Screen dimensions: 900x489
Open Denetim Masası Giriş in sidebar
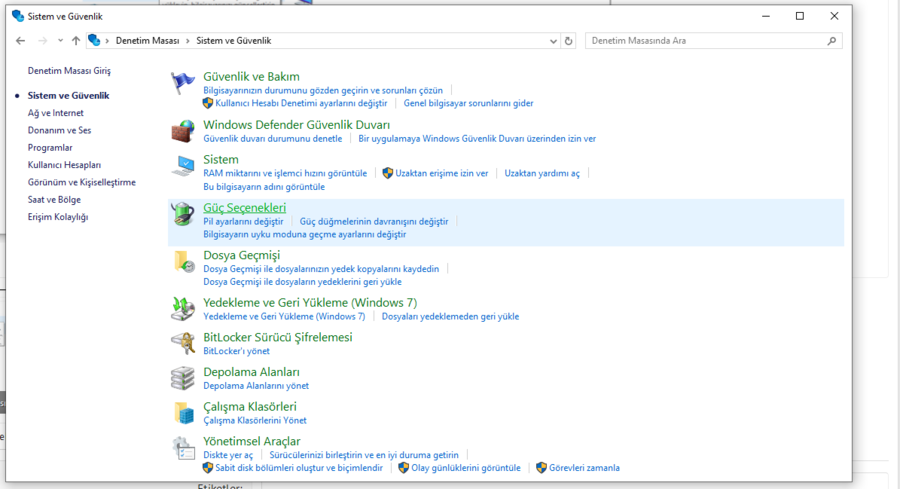point(69,71)
